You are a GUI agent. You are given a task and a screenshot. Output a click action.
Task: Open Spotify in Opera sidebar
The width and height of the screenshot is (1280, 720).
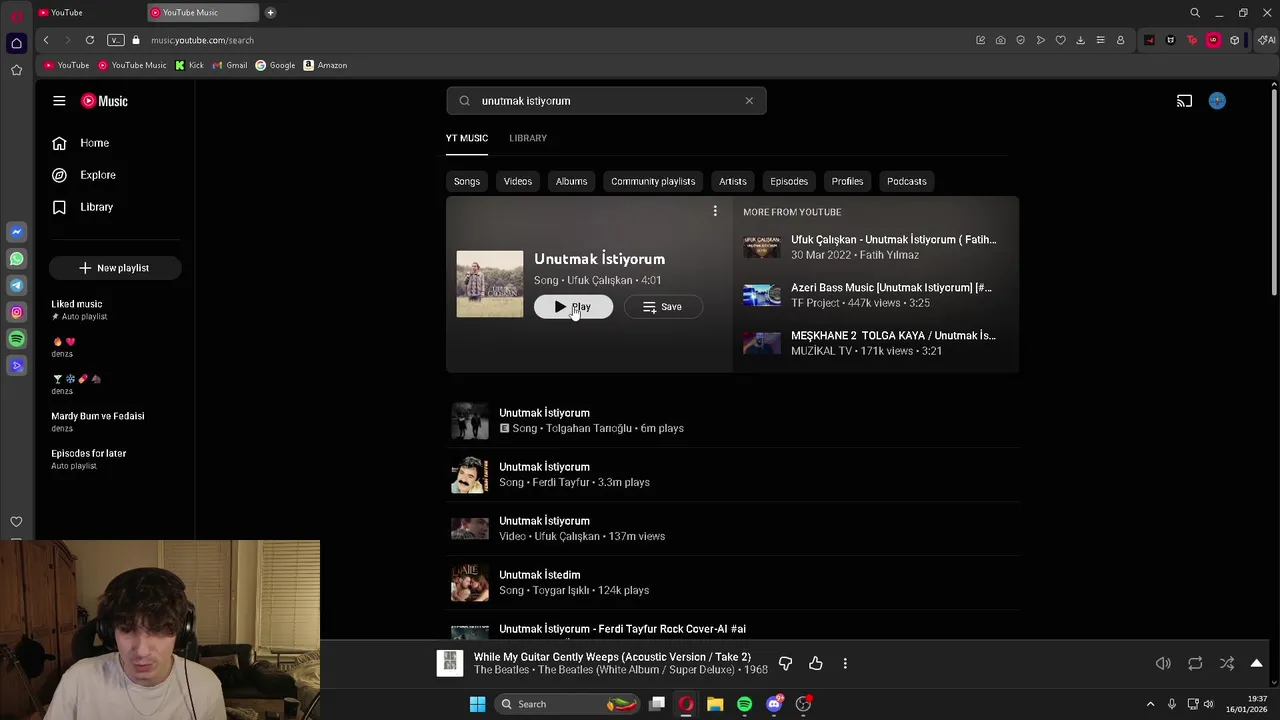point(16,340)
